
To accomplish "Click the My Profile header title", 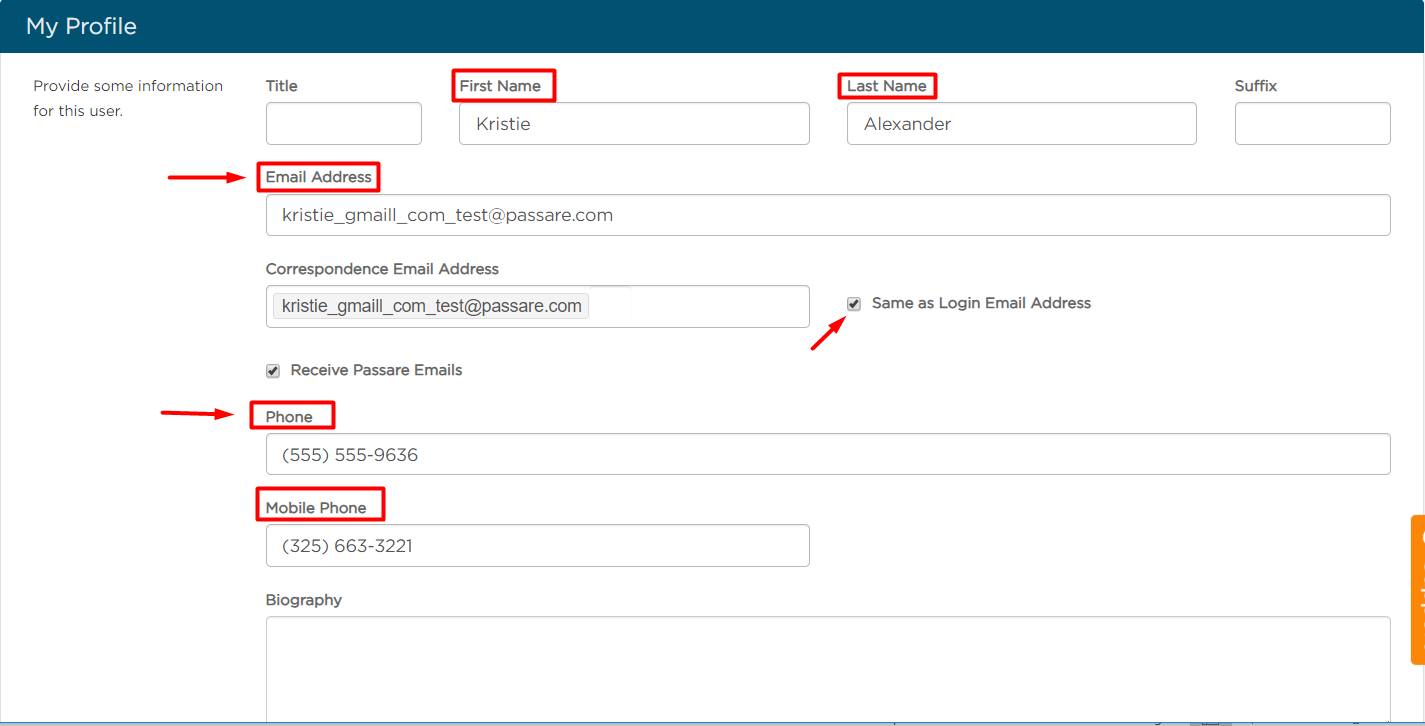I will click(x=81, y=26).
